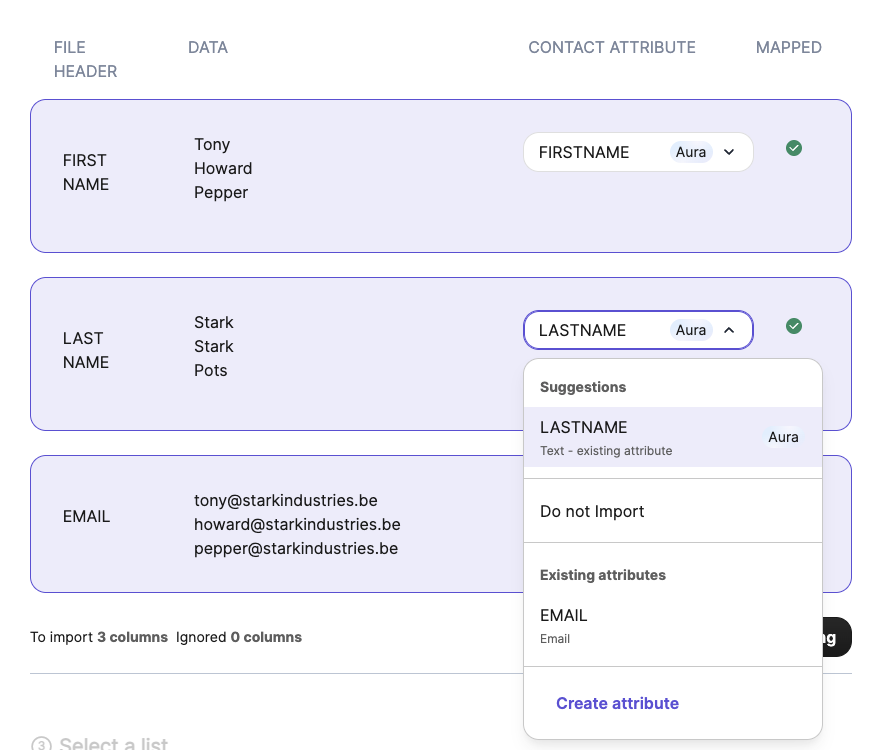Click the Aura badge in FIRSTNAME field
The width and height of the screenshot is (888, 750).
690,152
